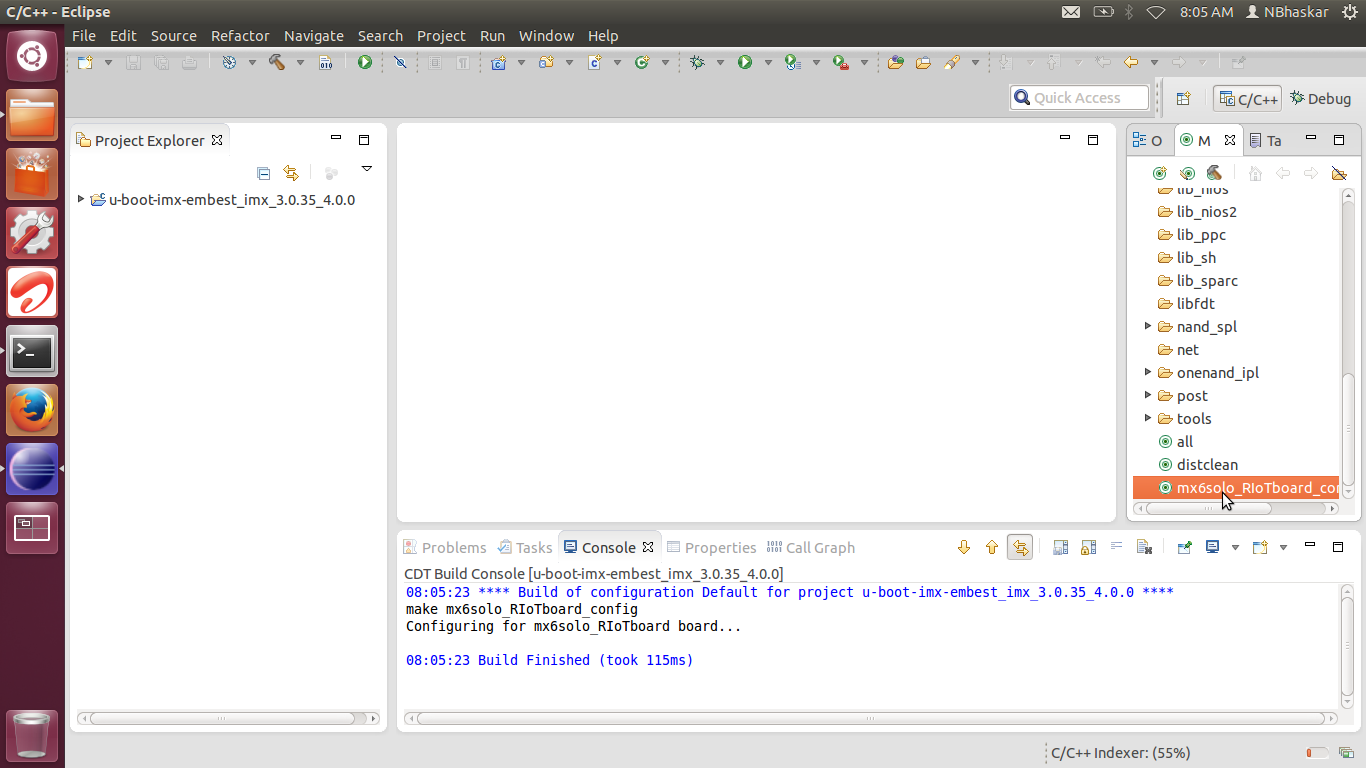
Task: Click the External Tools icon
Action: click(x=841, y=62)
